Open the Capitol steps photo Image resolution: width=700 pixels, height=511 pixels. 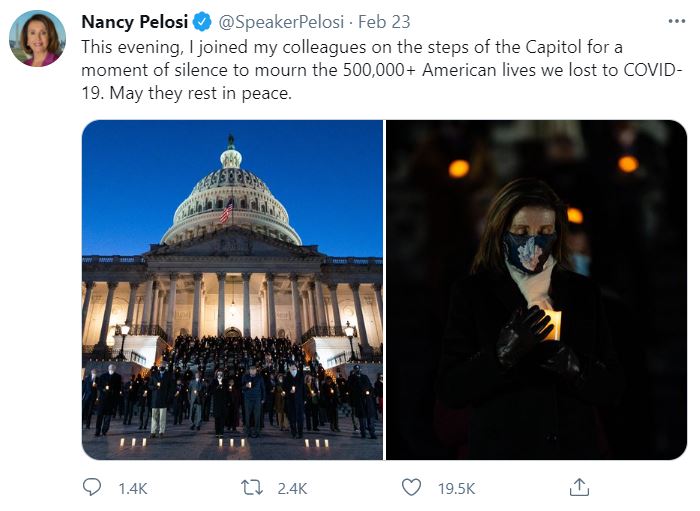coord(232,290)
